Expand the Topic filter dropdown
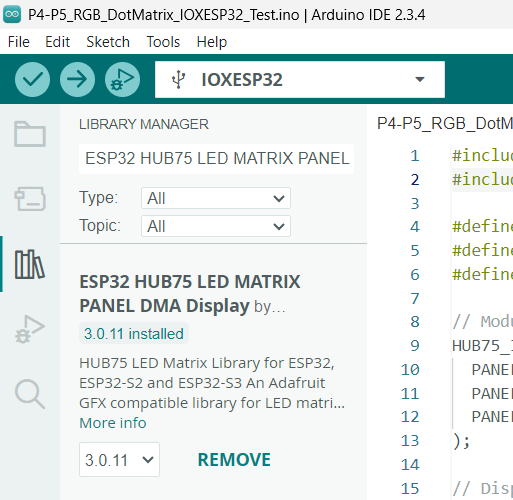 point(216,226)
